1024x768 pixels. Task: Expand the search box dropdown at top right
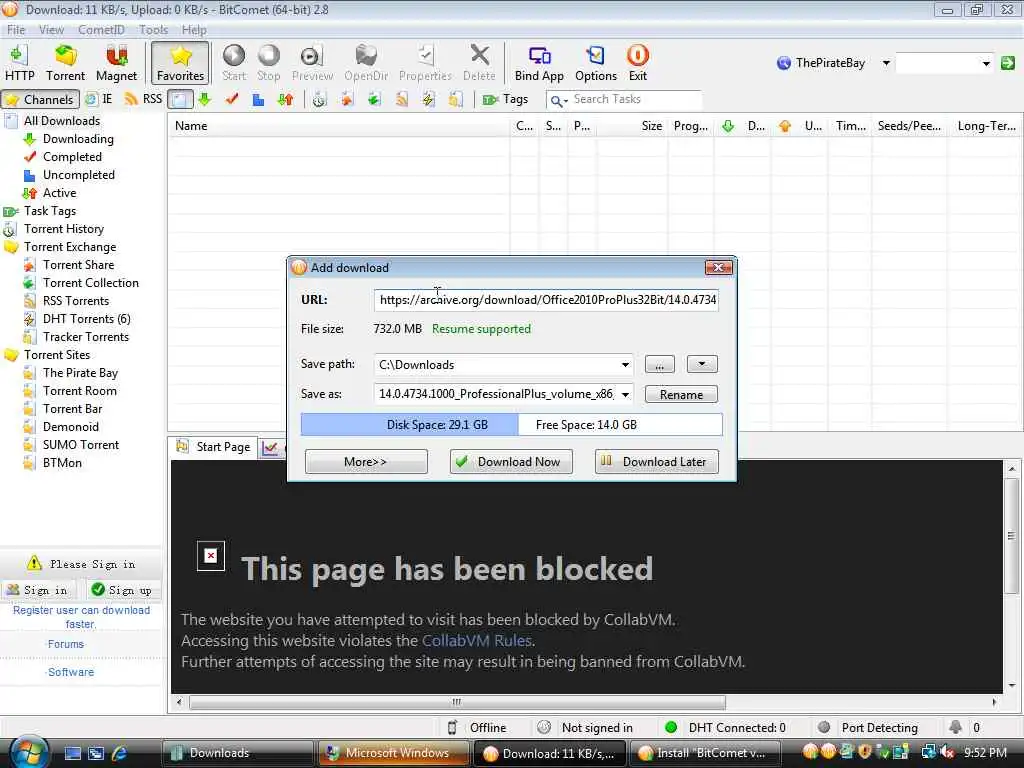tap(985, 63)
